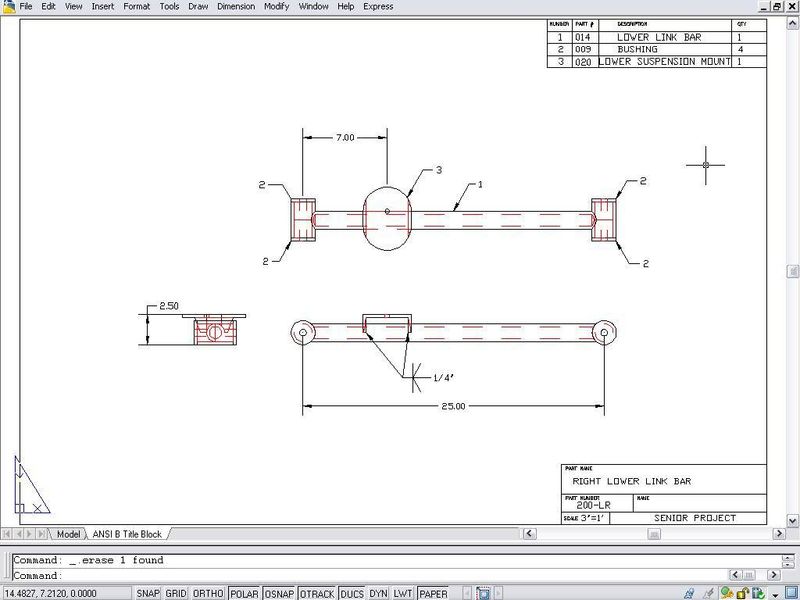
Task: Click the AutoCAD document icon left of File
Action: tap(7, 6)
